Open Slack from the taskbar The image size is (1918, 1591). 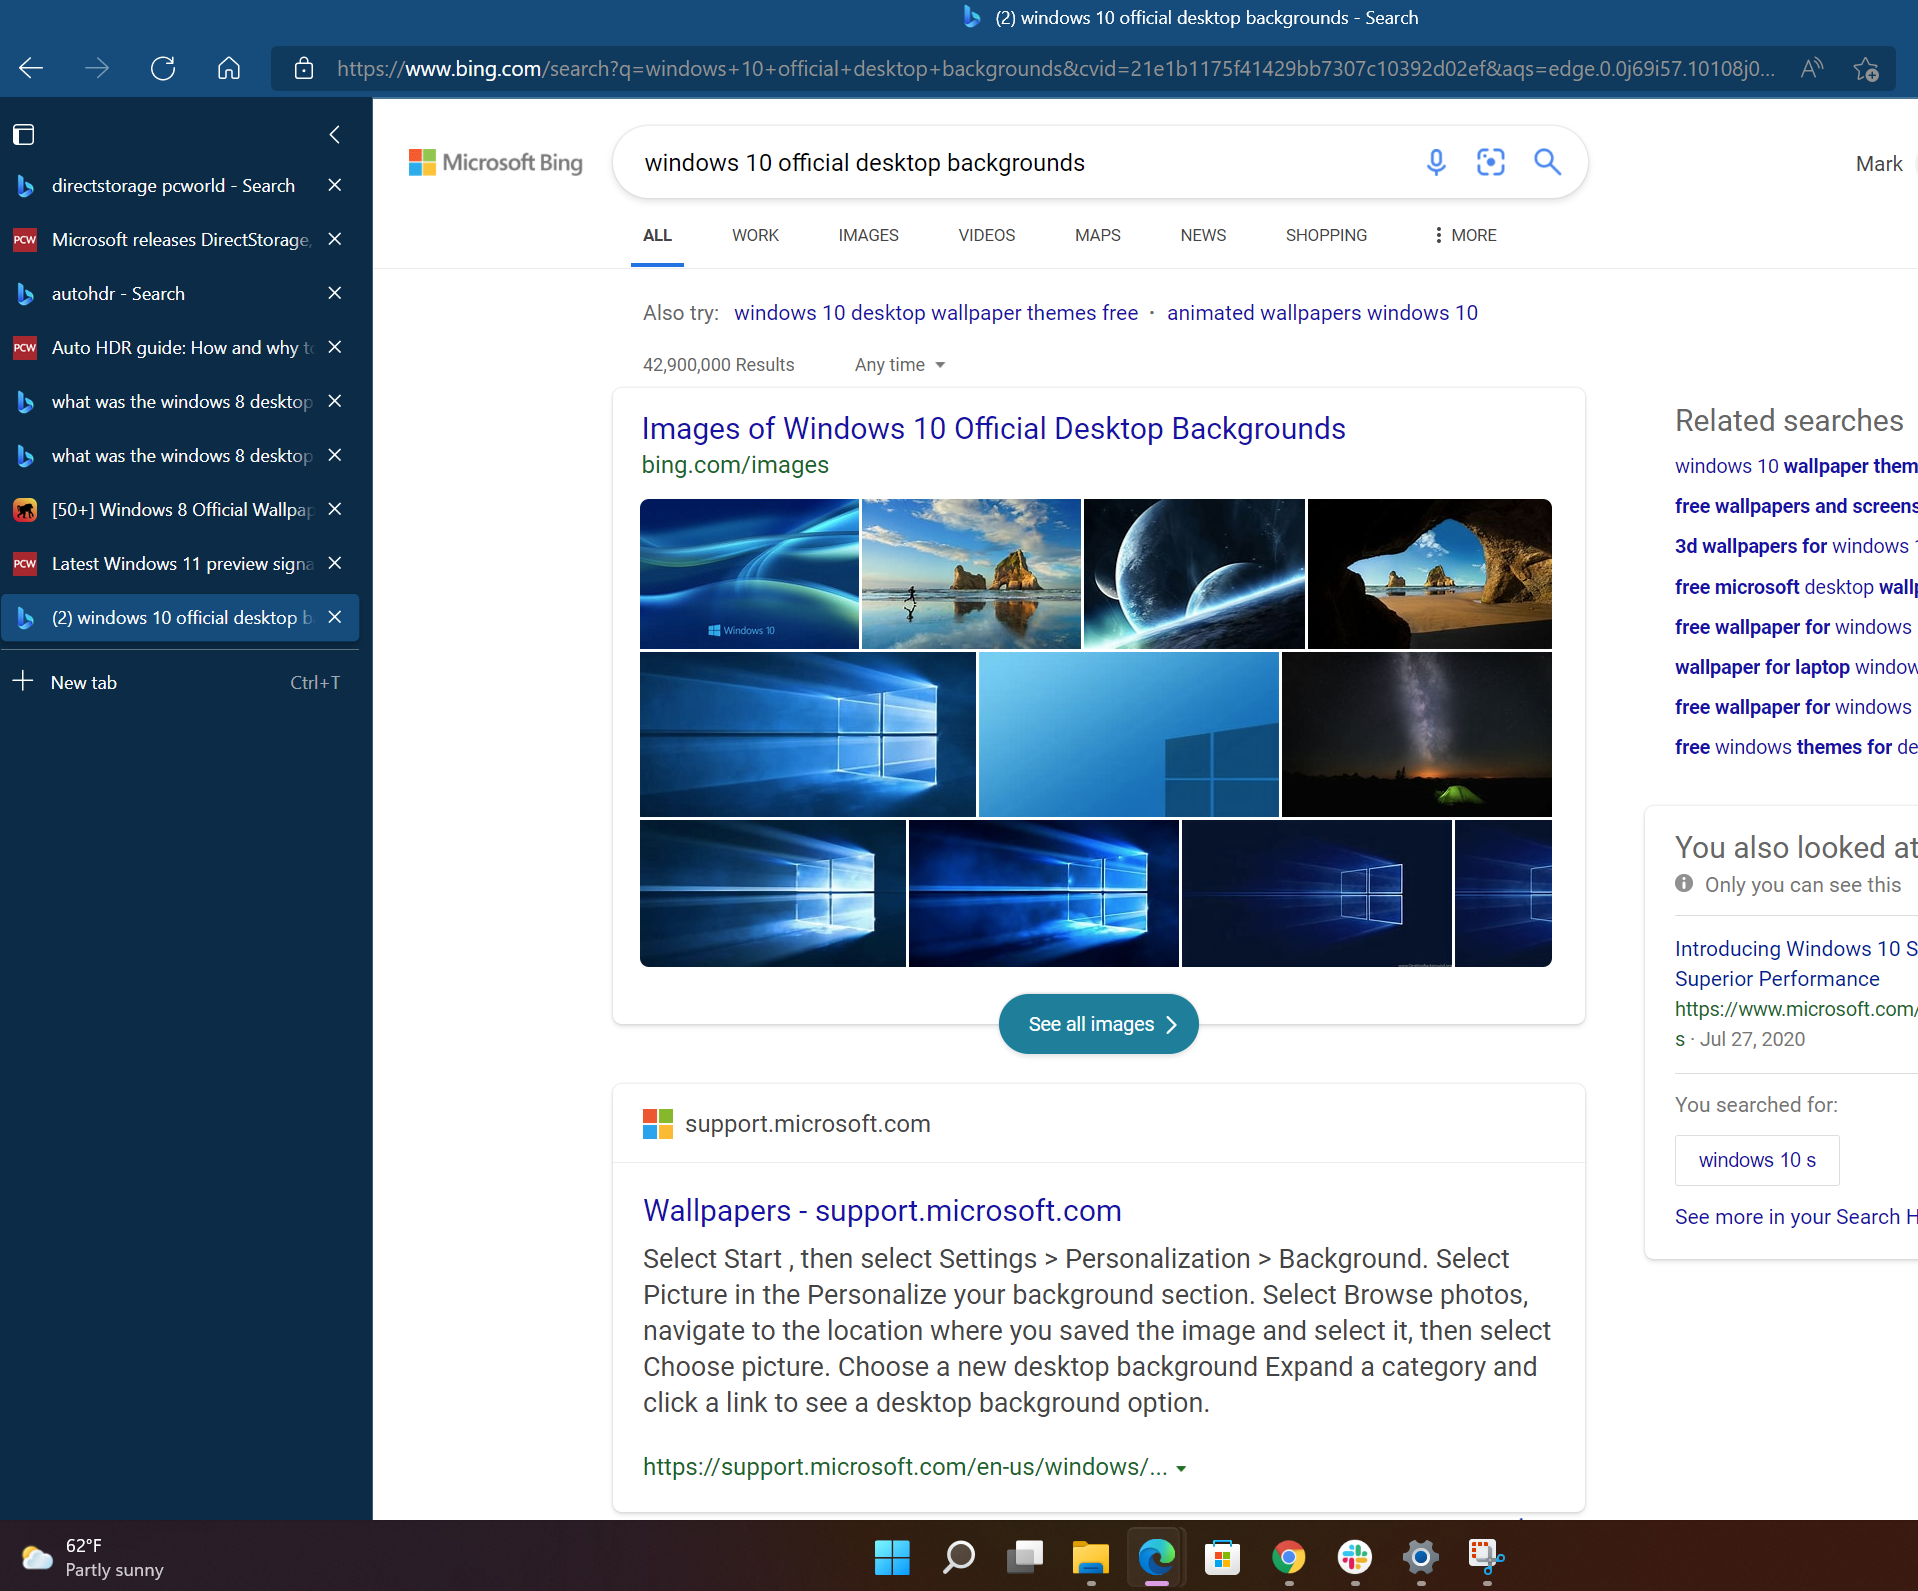pos(1354,1557)
